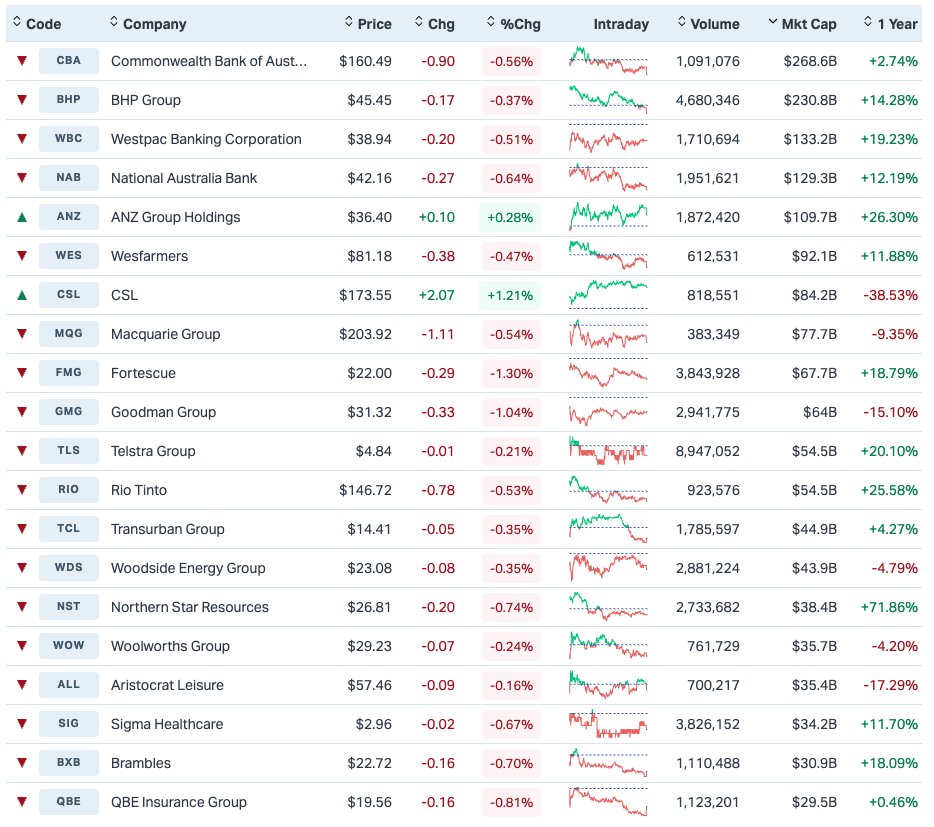
Task: View Sigma Healthcare intraday sparkline chart
Action: click(608, 724)
